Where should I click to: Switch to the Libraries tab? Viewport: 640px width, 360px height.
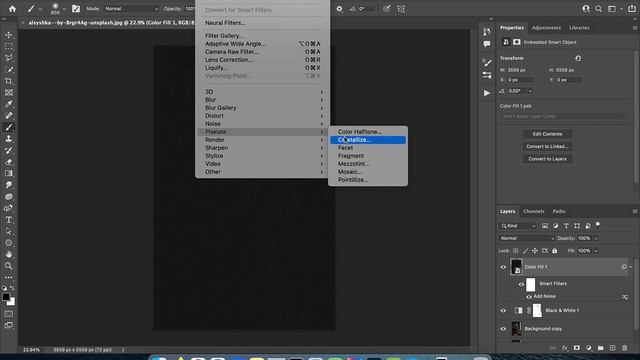pos(579,28)
